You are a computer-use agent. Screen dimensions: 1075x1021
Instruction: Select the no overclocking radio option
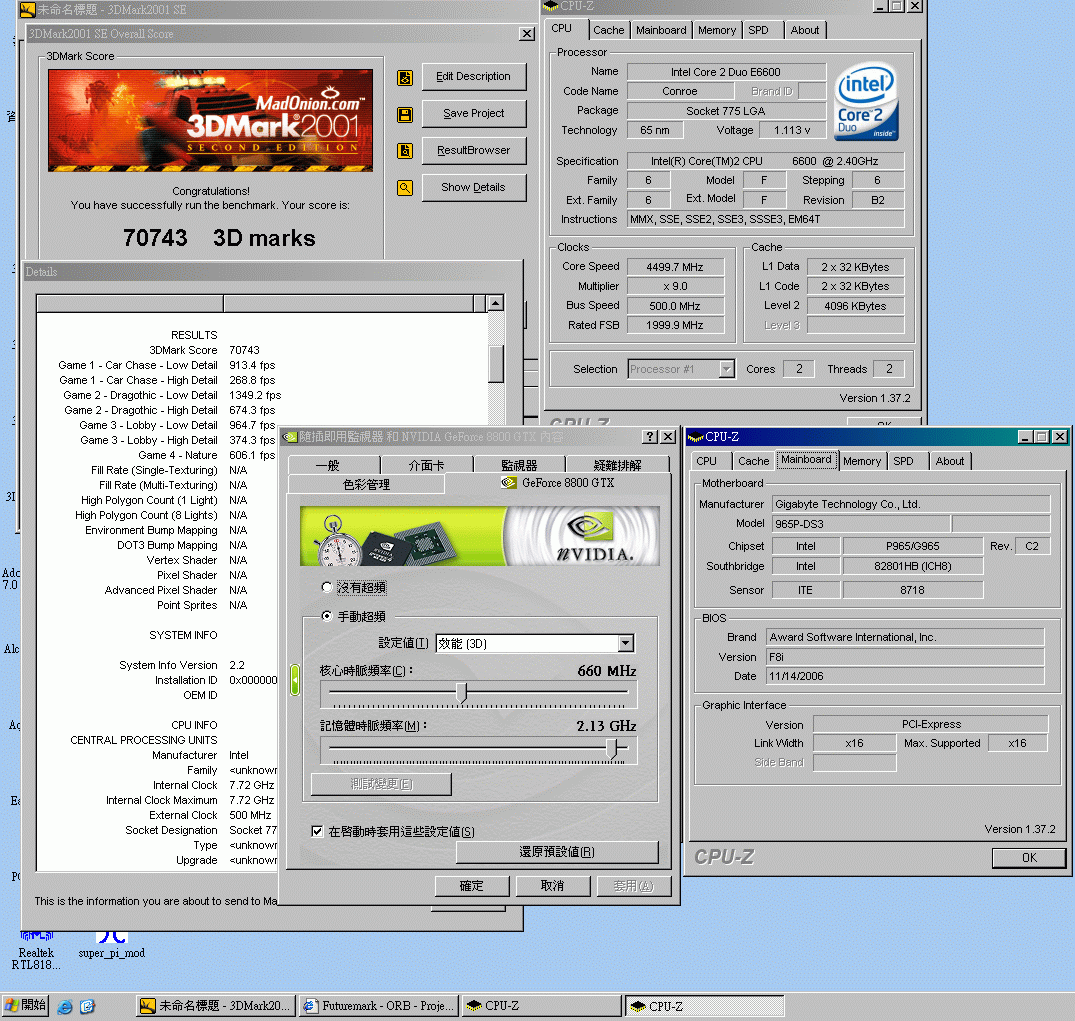tap(326, 588)
